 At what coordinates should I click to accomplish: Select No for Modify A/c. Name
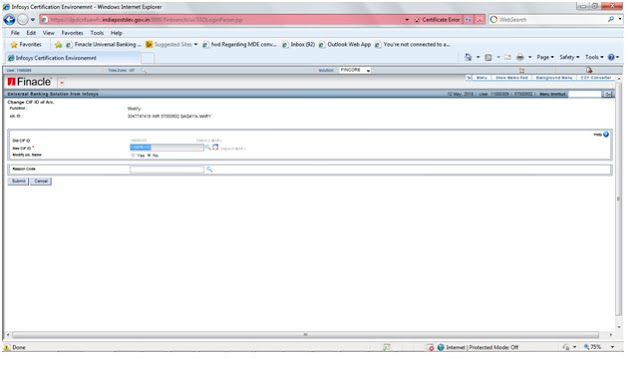149,156
